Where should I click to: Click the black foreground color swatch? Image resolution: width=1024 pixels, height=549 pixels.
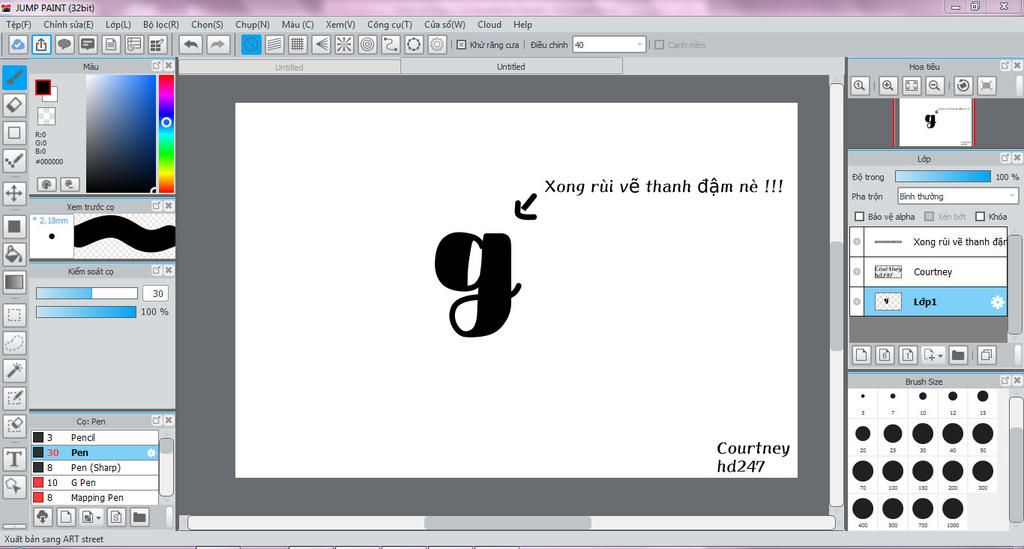[43, 87]
